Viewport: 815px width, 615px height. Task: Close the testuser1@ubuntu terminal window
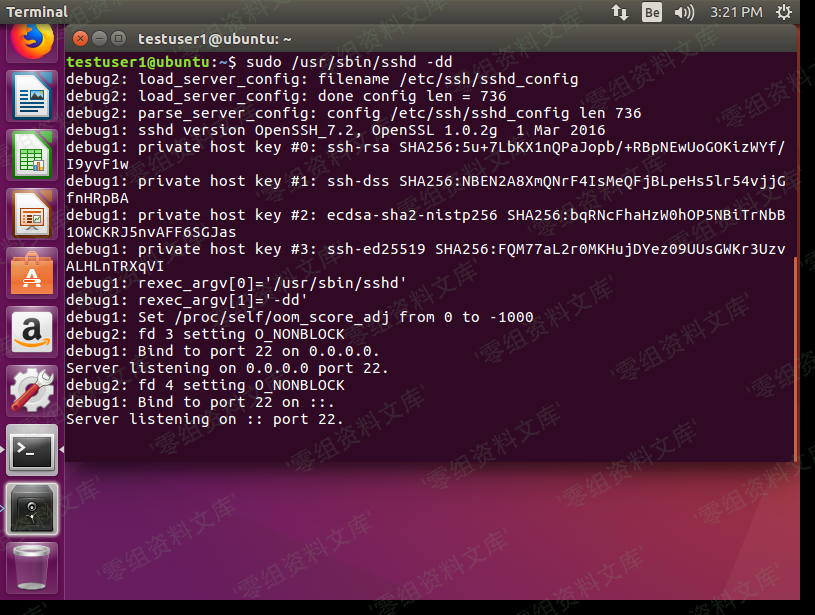[80, 39]
